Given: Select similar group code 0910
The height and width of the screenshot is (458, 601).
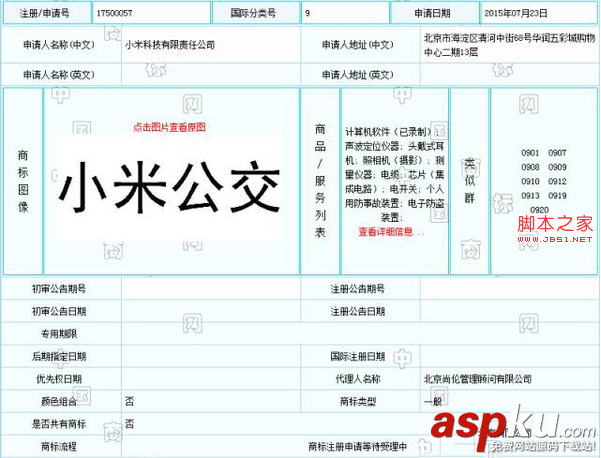Looking at the screenshot, I should (530, 181).
